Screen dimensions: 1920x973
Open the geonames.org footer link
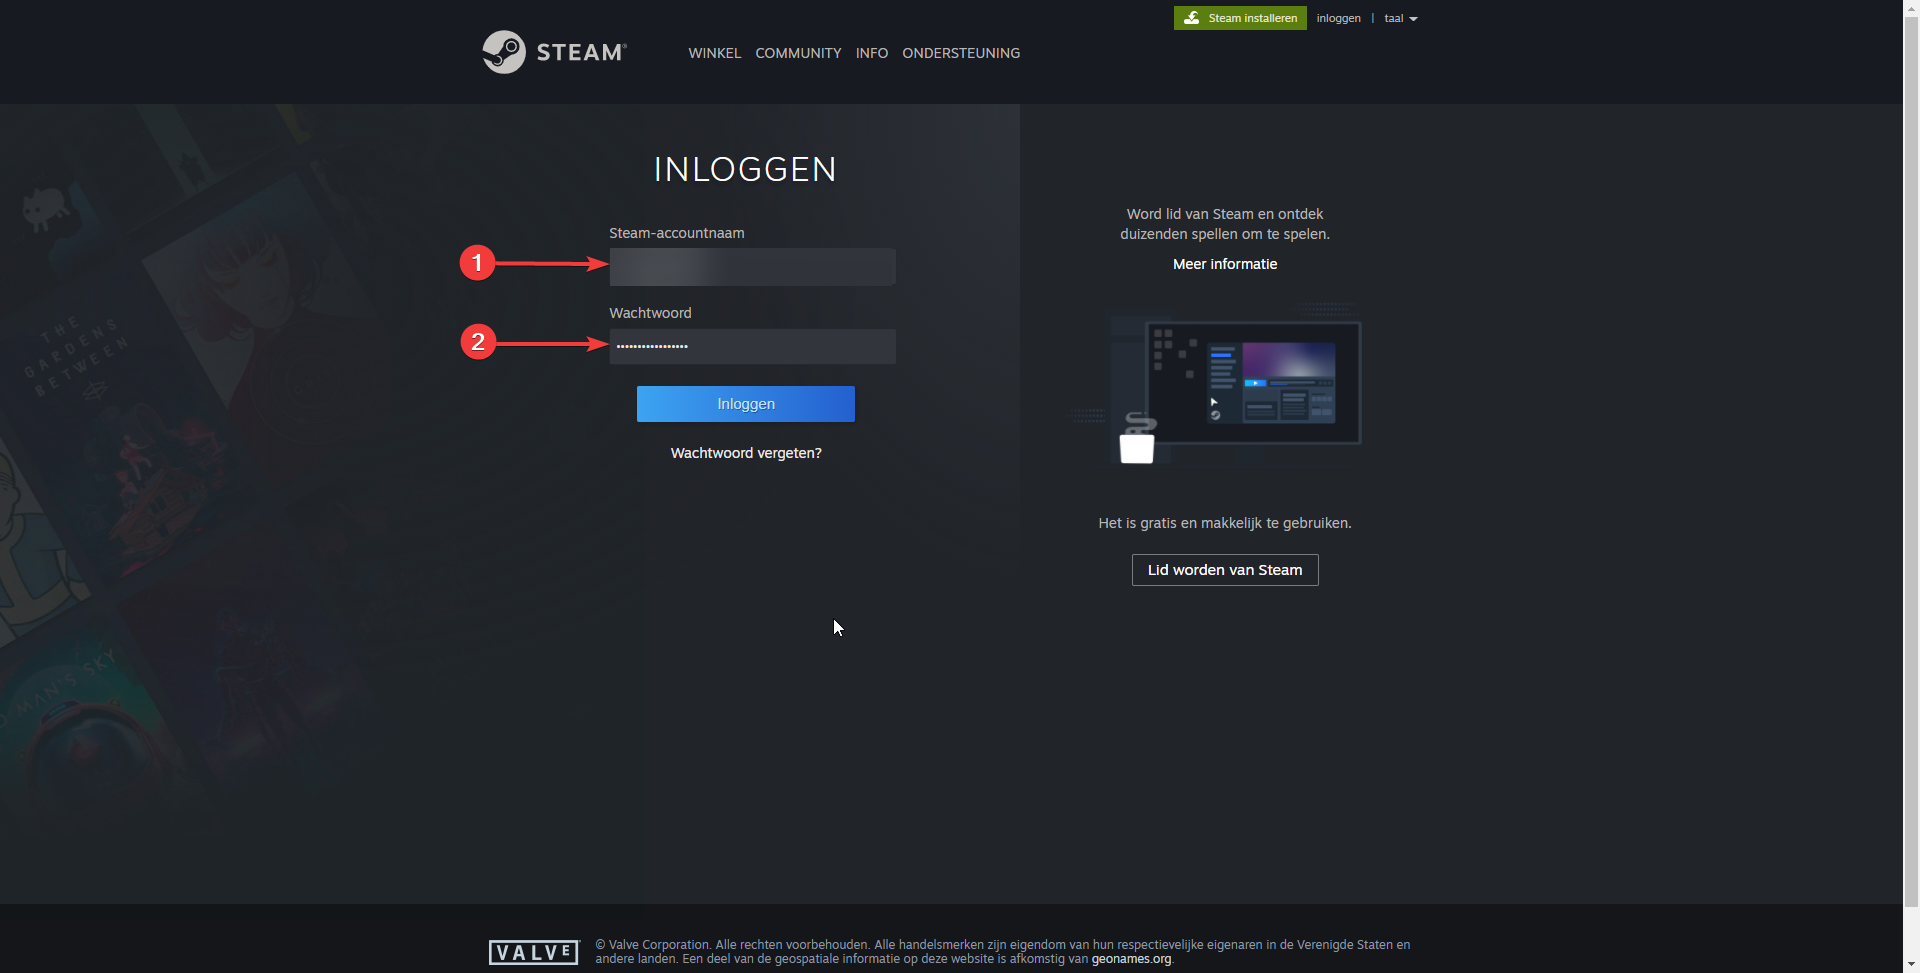pos(1131,959)
